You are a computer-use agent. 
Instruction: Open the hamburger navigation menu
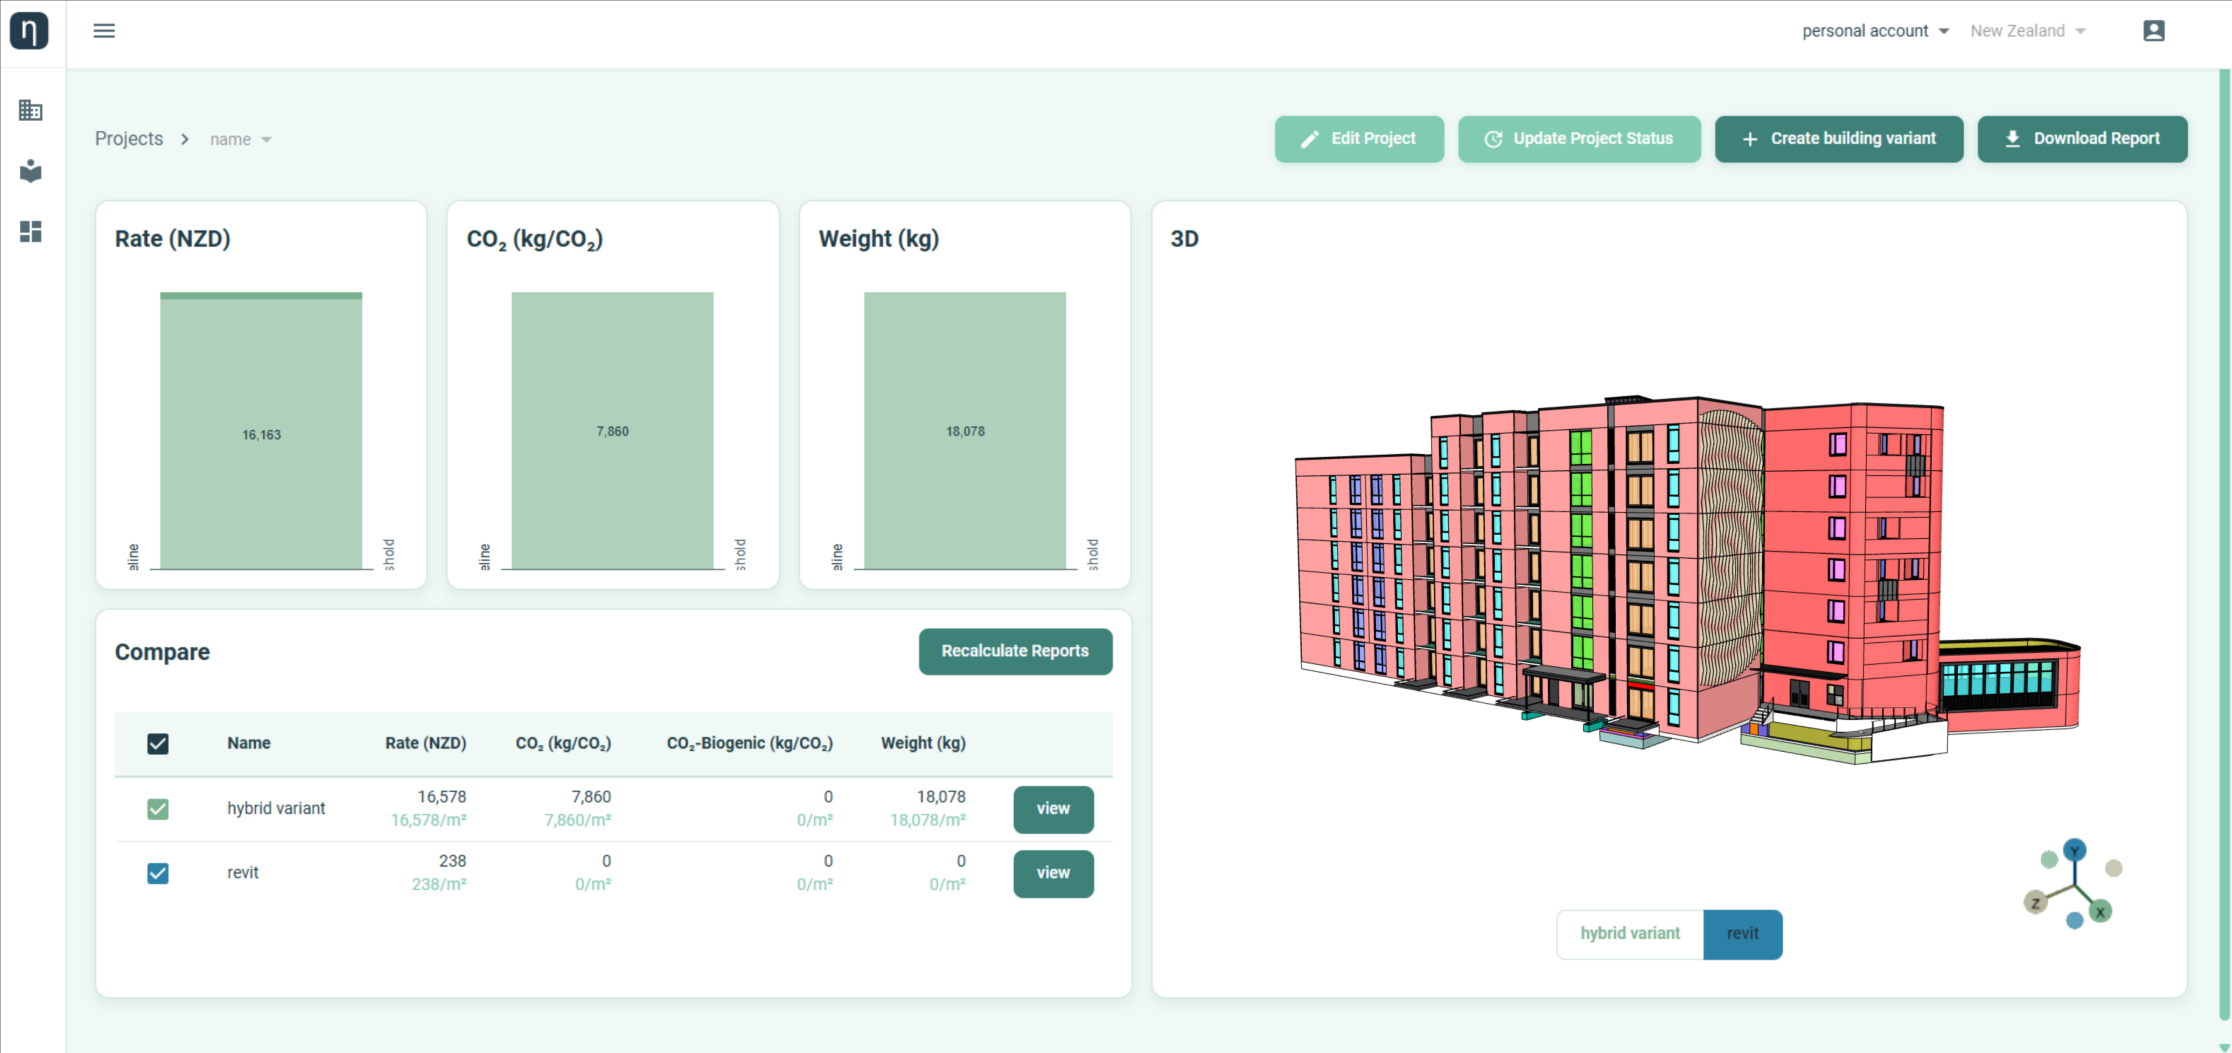tap(104, 31)
